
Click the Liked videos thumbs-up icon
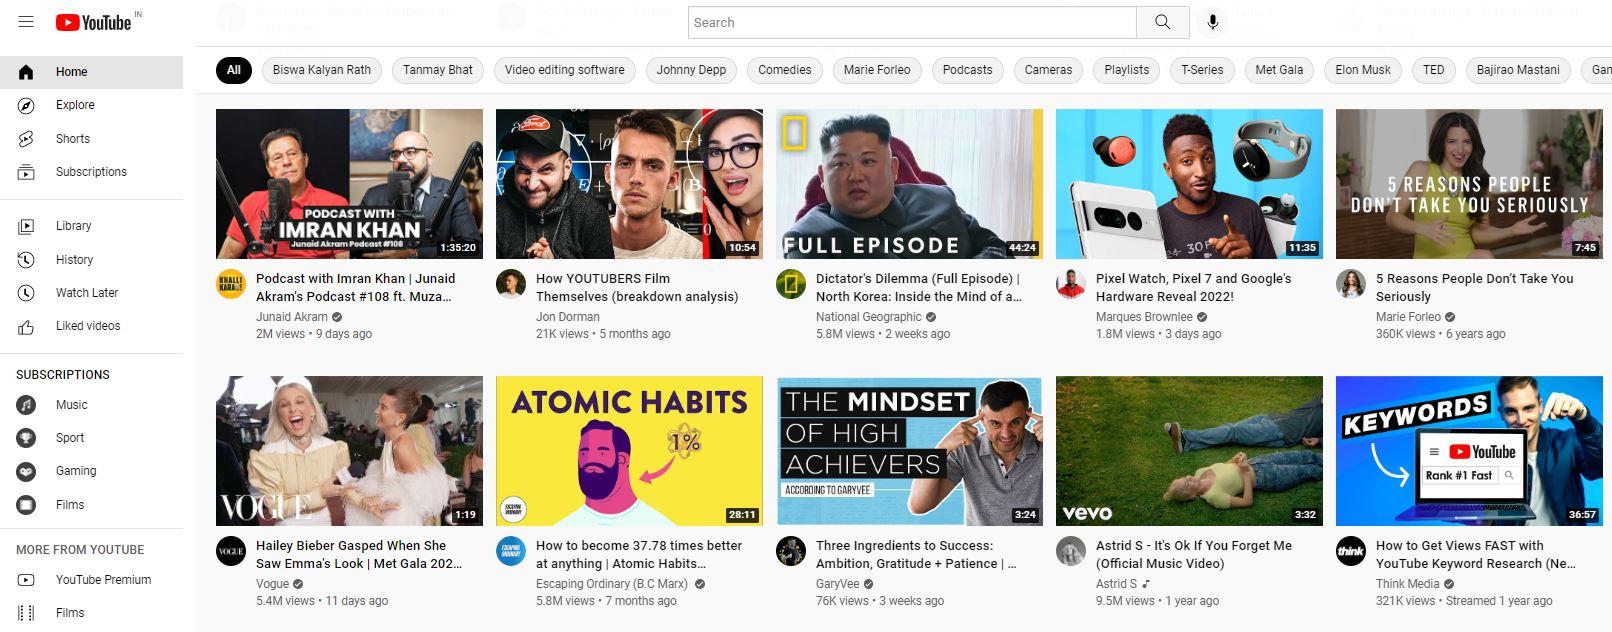click(26, 326)
